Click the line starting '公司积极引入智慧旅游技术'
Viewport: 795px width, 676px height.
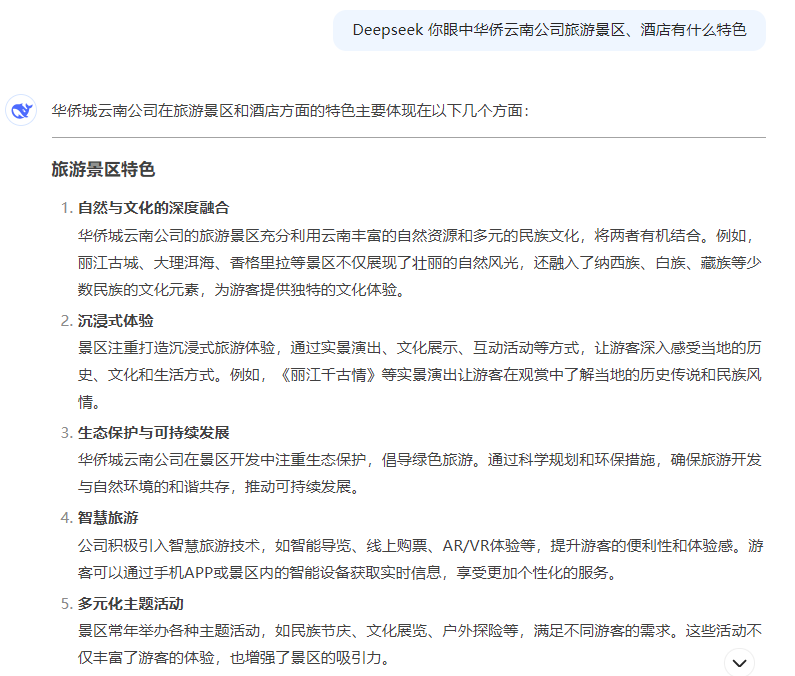coord(420,546)
